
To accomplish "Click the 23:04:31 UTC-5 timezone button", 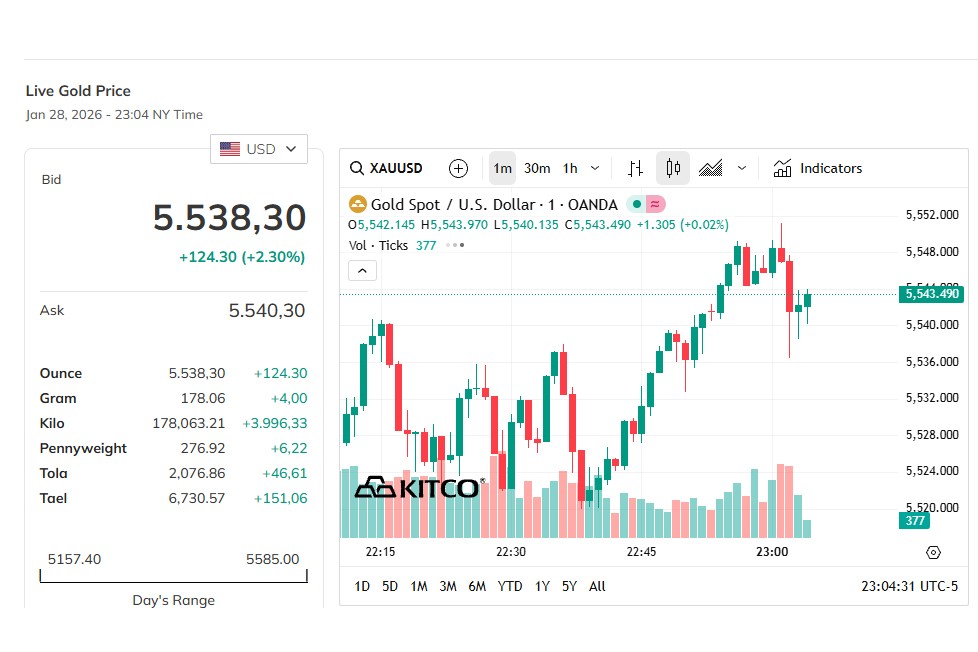I will click(909, 586).
